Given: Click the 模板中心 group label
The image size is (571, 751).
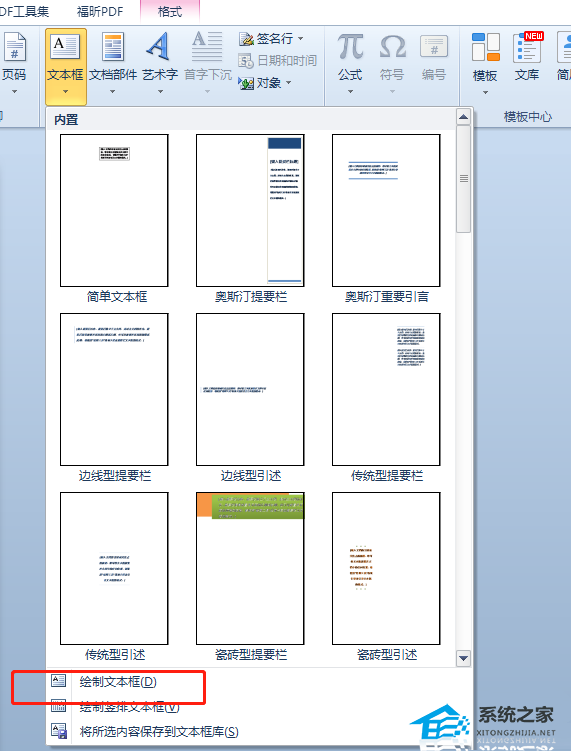Looking at the screenshot, I should coord(527,117).
